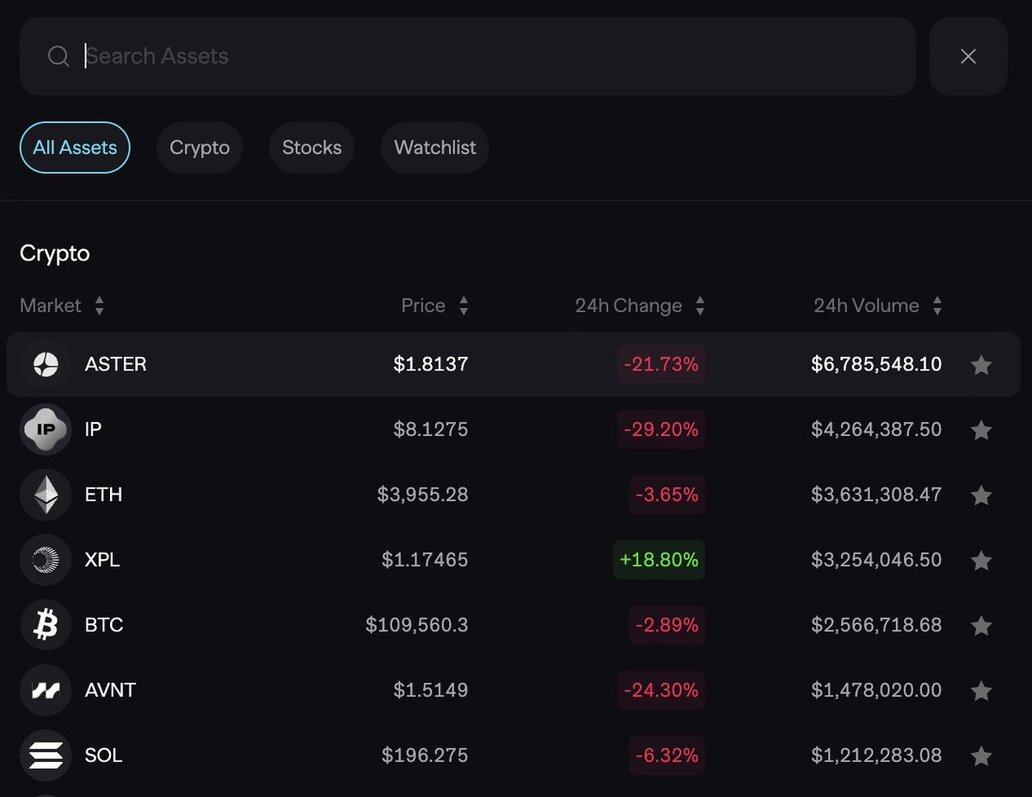Close the asset search panel
Image resolution: width=1032 pixels, height=797 pixels.
968,56
